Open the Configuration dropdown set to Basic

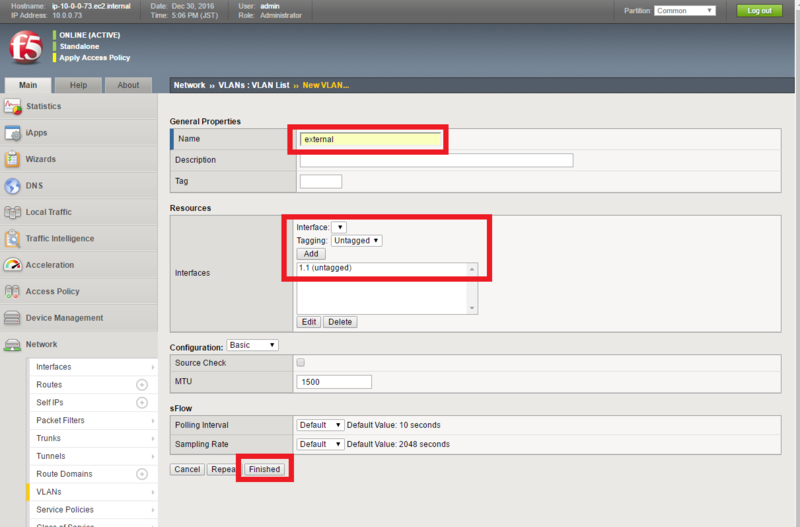[x=252, y=345]
